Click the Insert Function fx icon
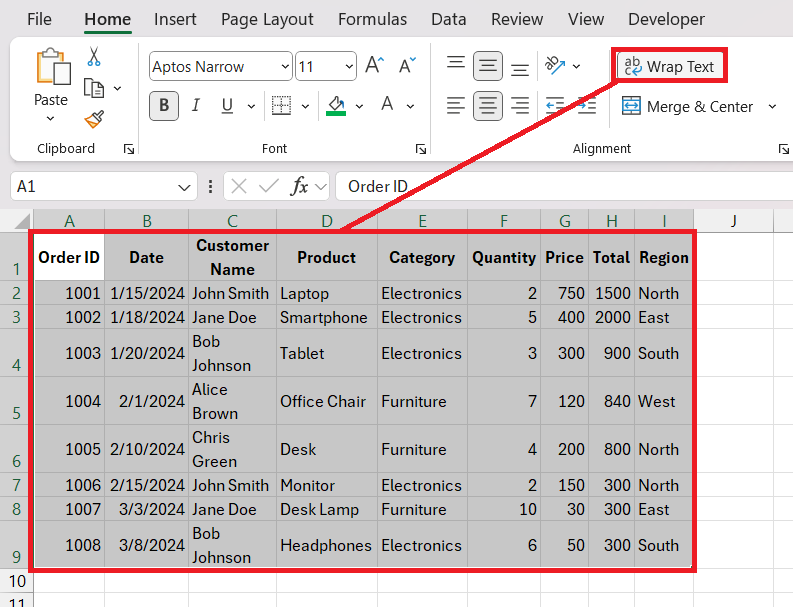The height and width of the screenshot is (607, 793). pyautogui.click(x=299, y=187)
